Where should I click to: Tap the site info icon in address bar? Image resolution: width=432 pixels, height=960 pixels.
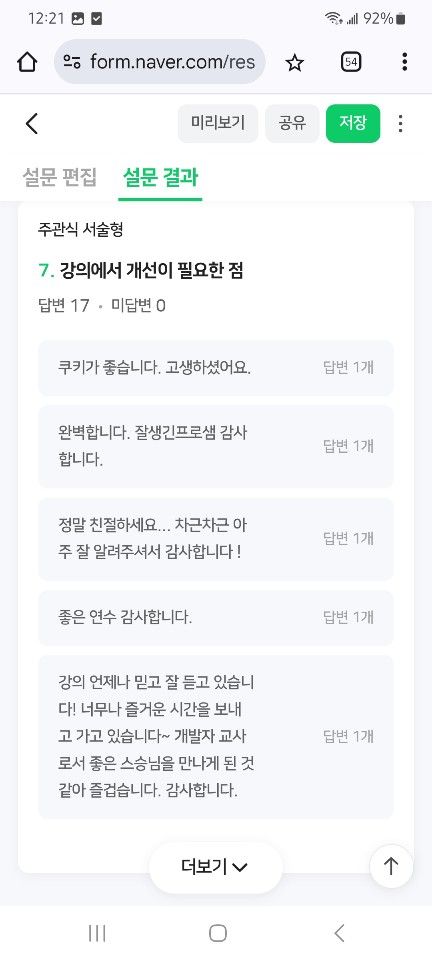point(72,62)
